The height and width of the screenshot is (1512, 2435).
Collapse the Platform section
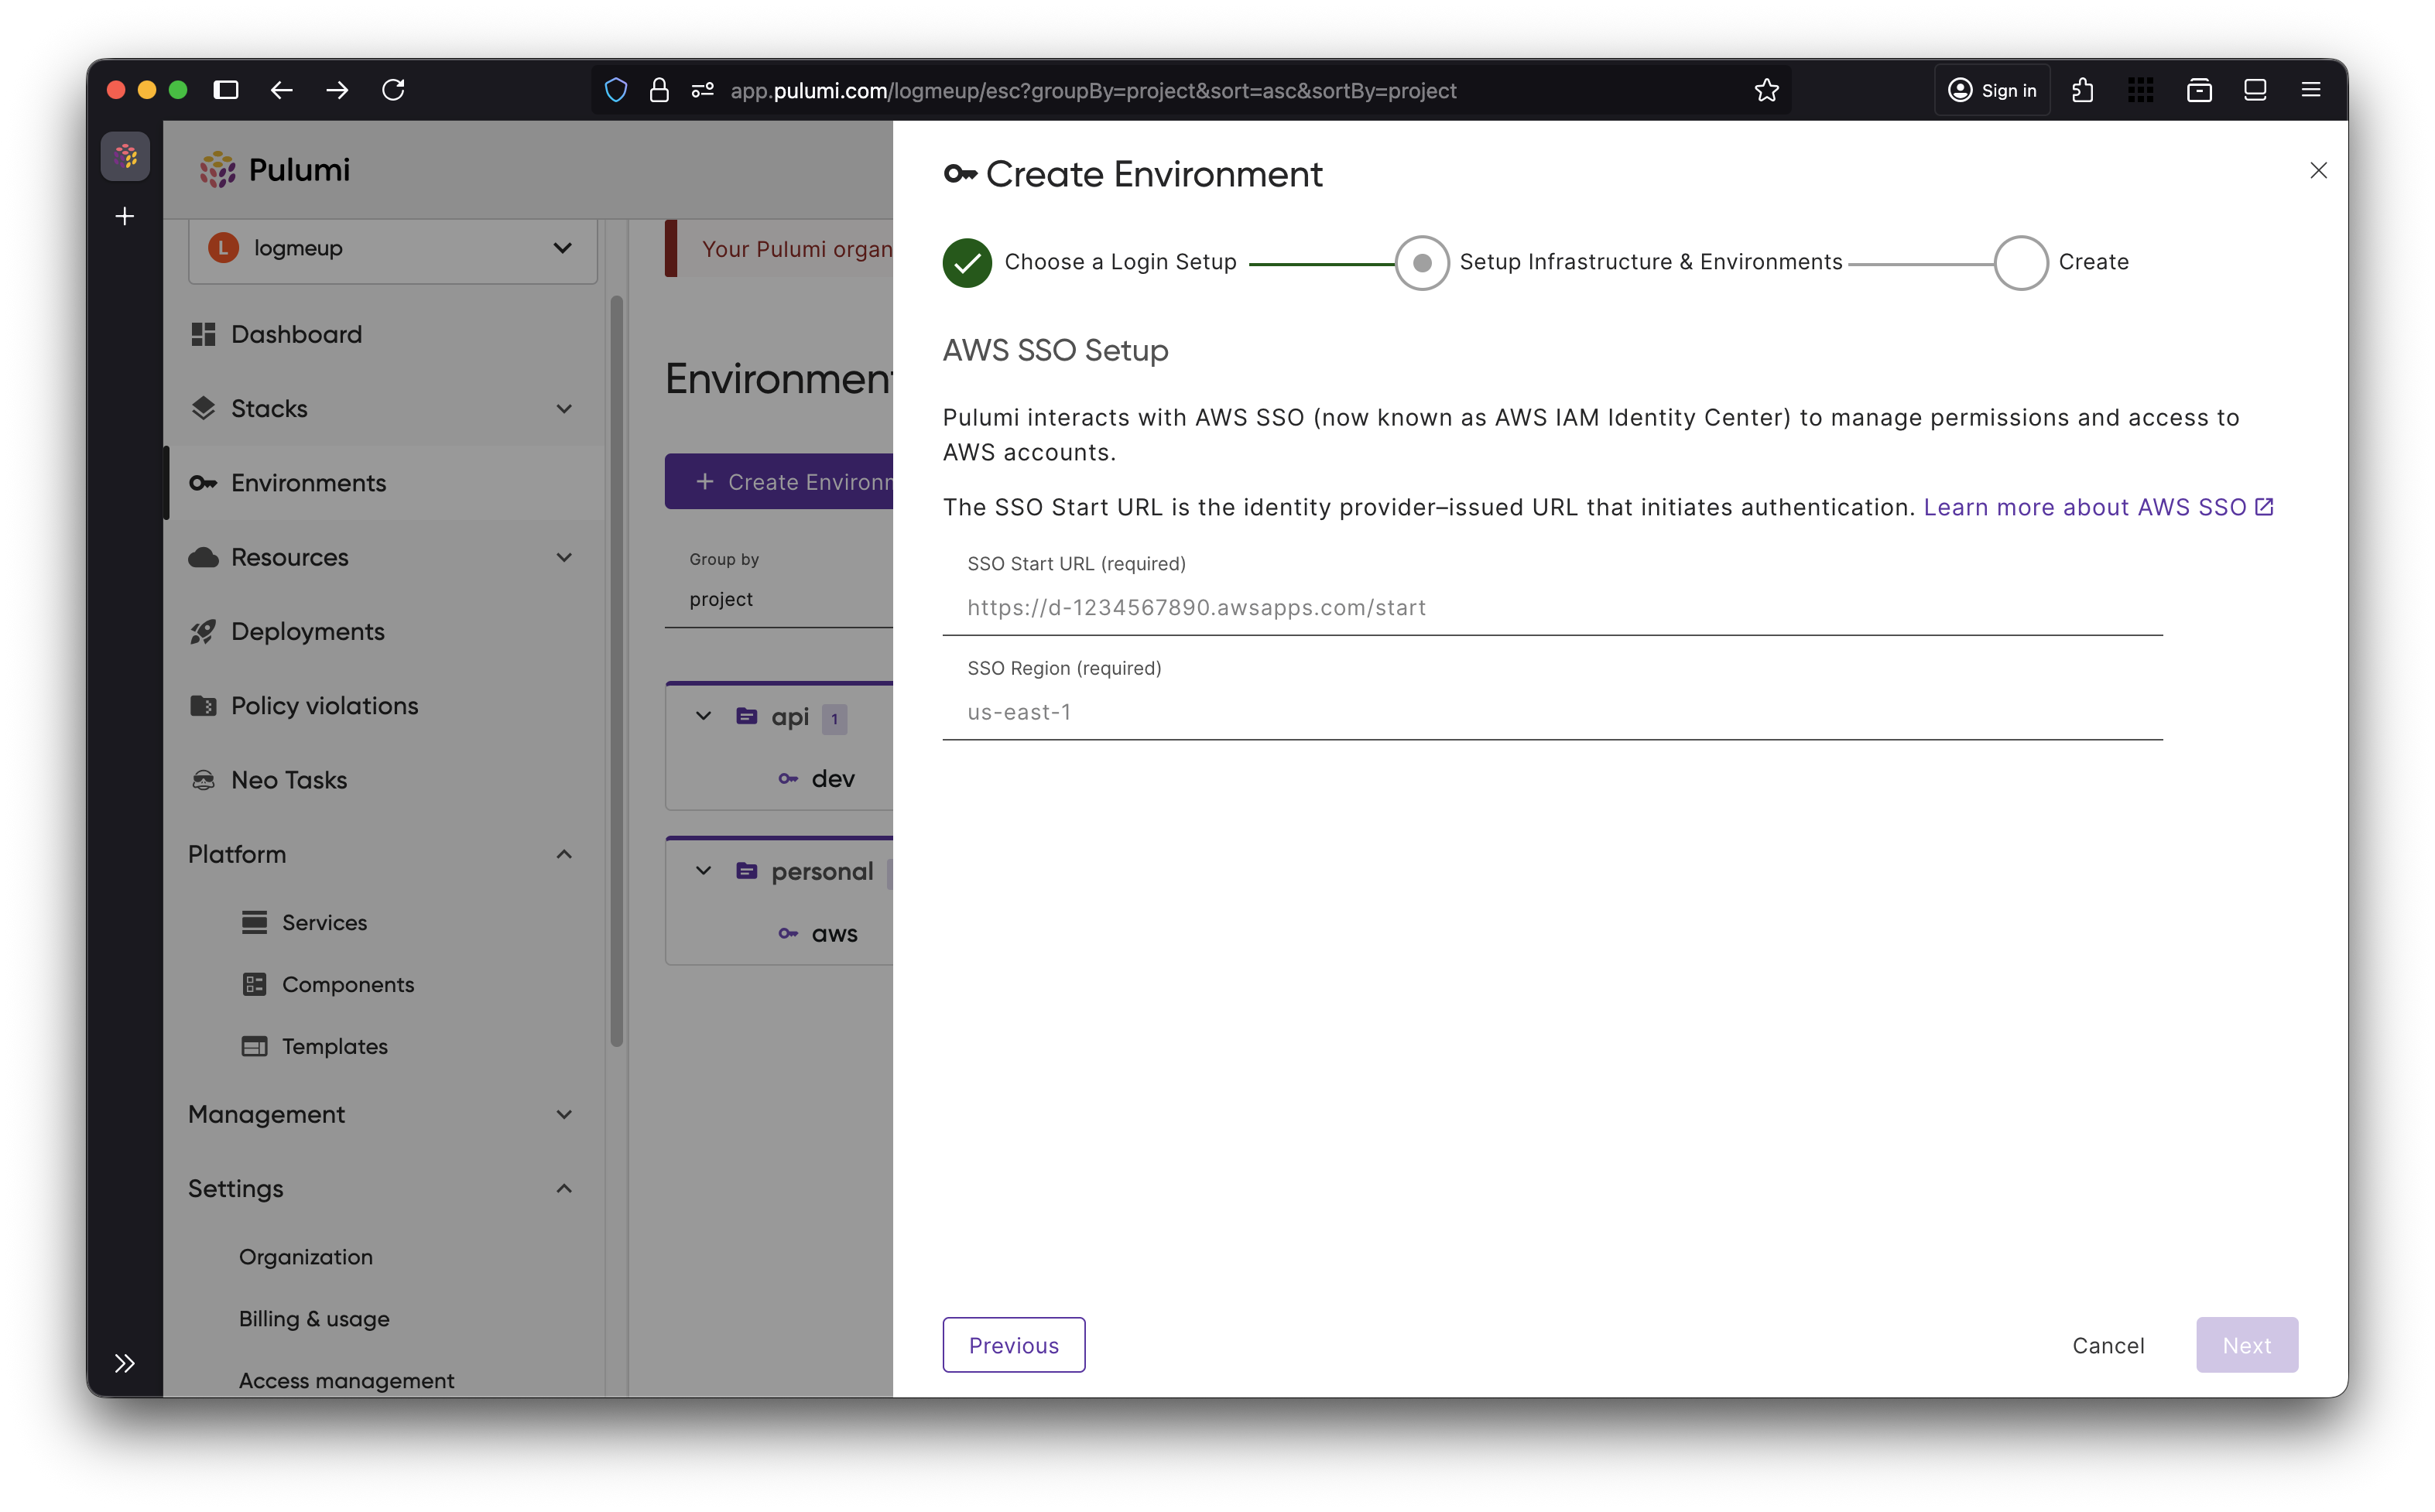click(x=564, y=854)
